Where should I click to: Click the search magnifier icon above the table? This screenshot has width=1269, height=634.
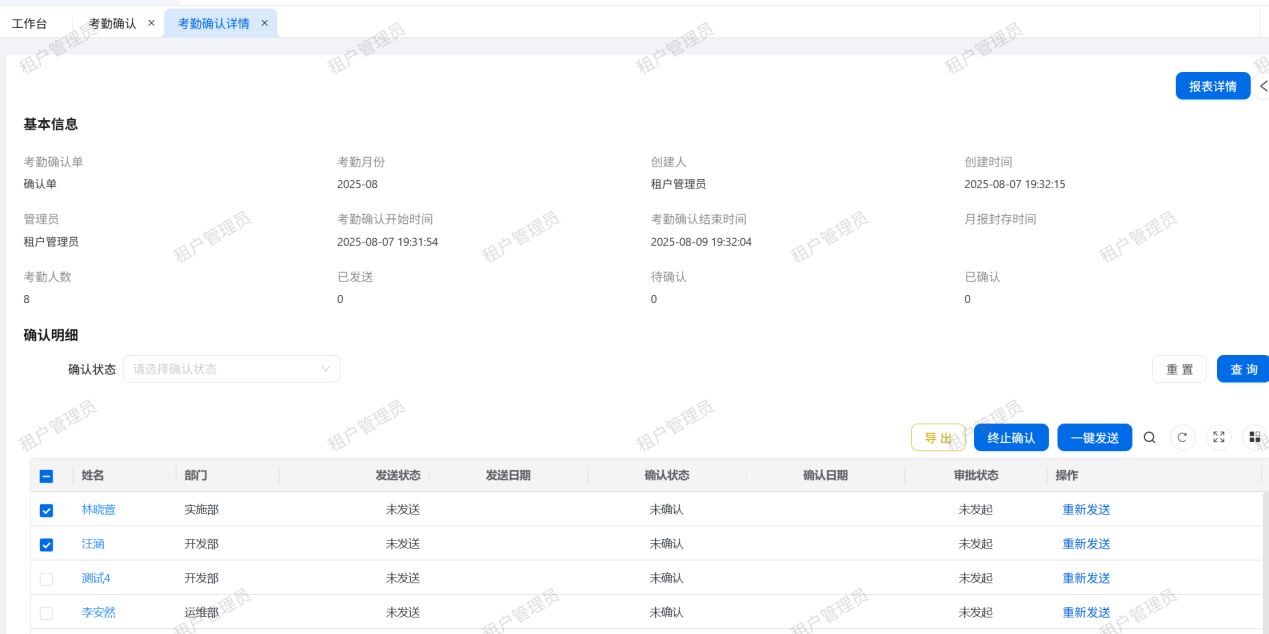(x=1149, y=437)
